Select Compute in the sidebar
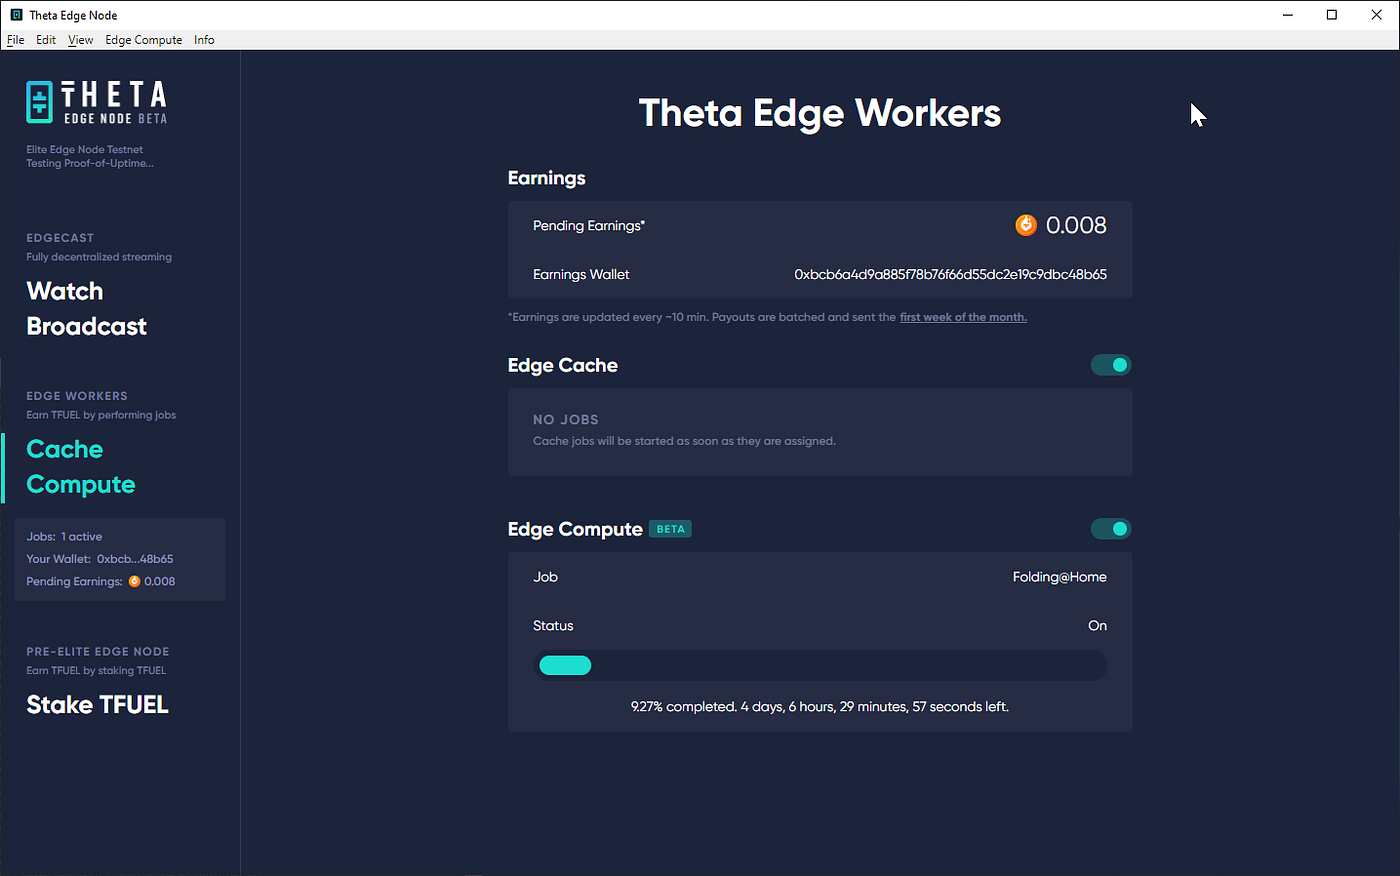Viewport: 1400px width, 876px height. [80, 484]
